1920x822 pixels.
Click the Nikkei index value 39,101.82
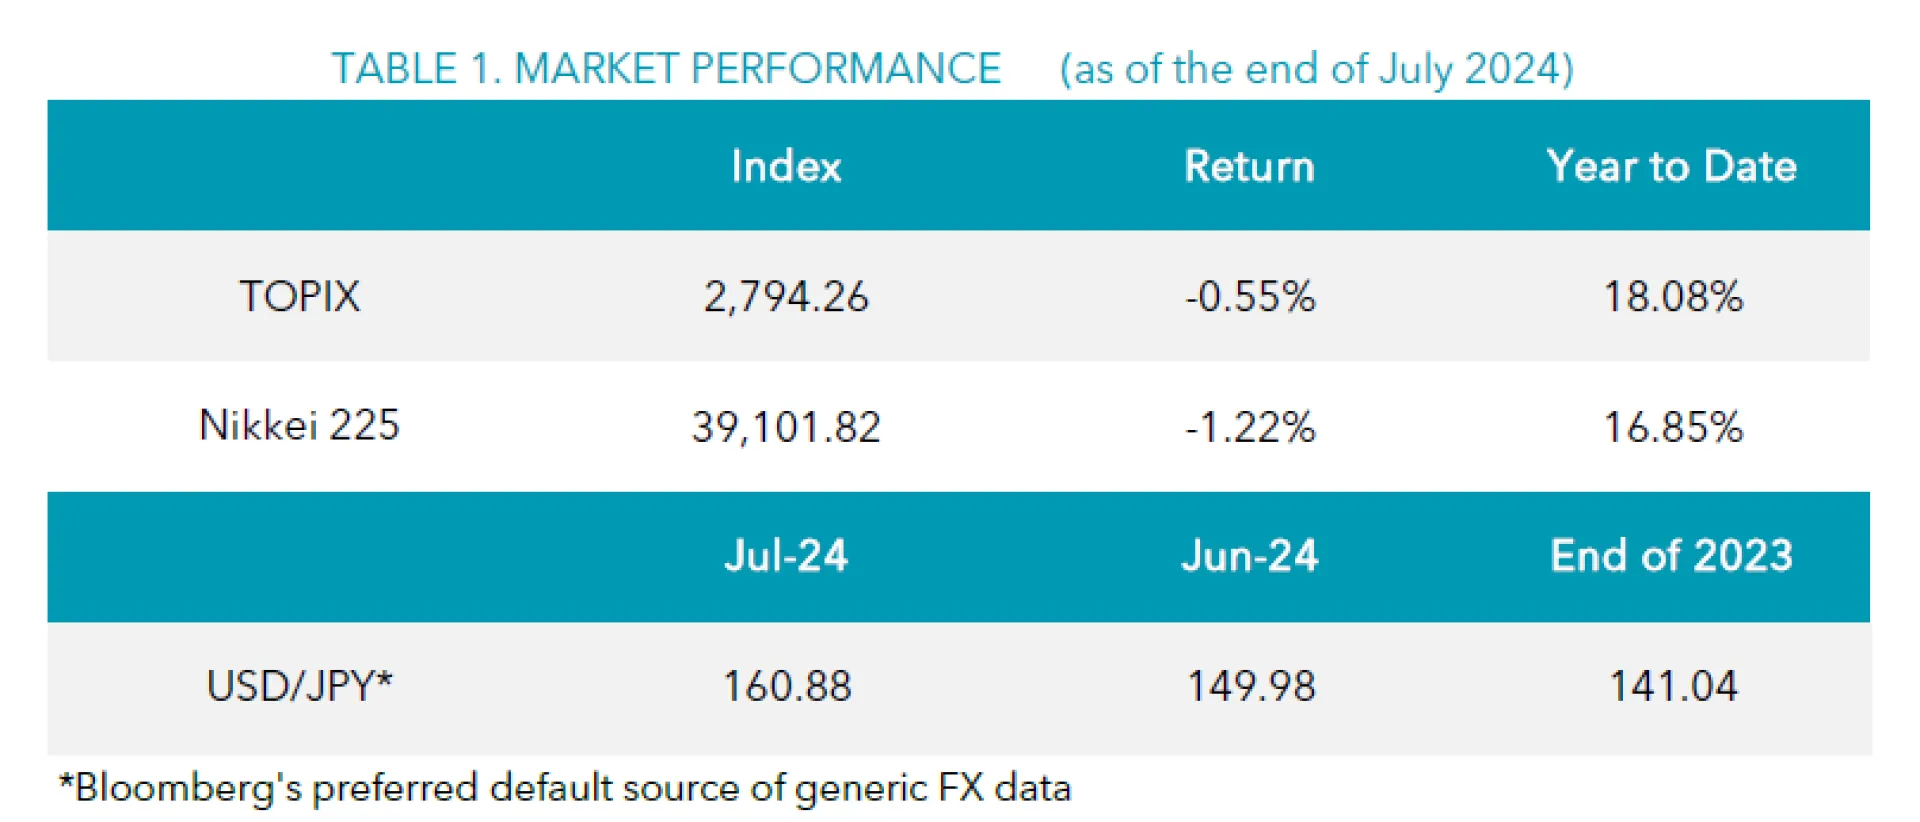click(786, 428)
